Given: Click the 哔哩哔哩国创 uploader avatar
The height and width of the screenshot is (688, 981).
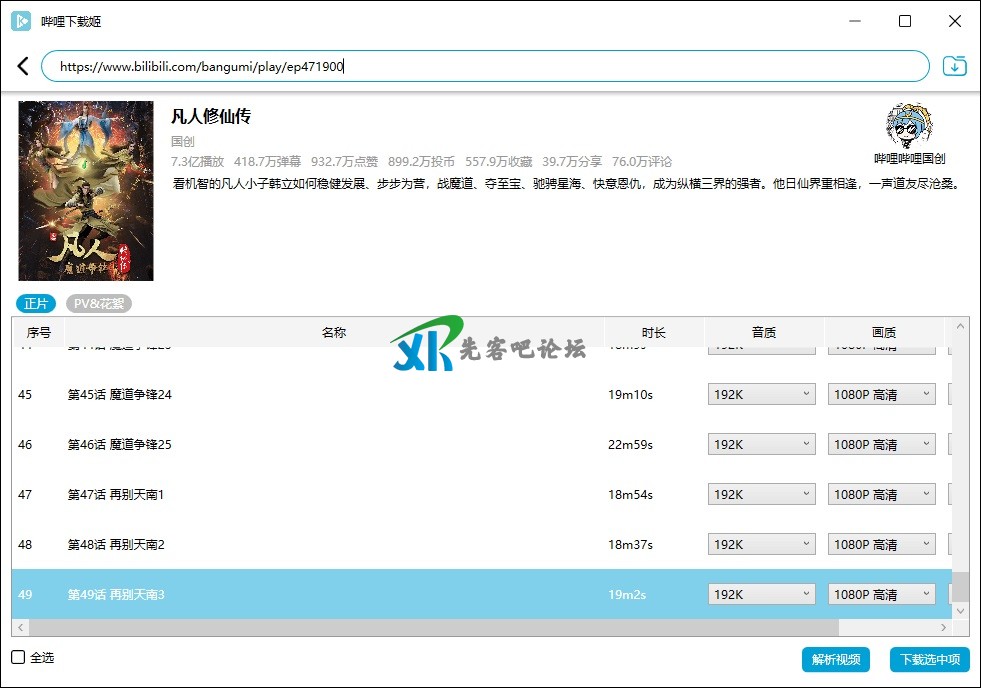Looking at the screenshot, I should 909,126.
